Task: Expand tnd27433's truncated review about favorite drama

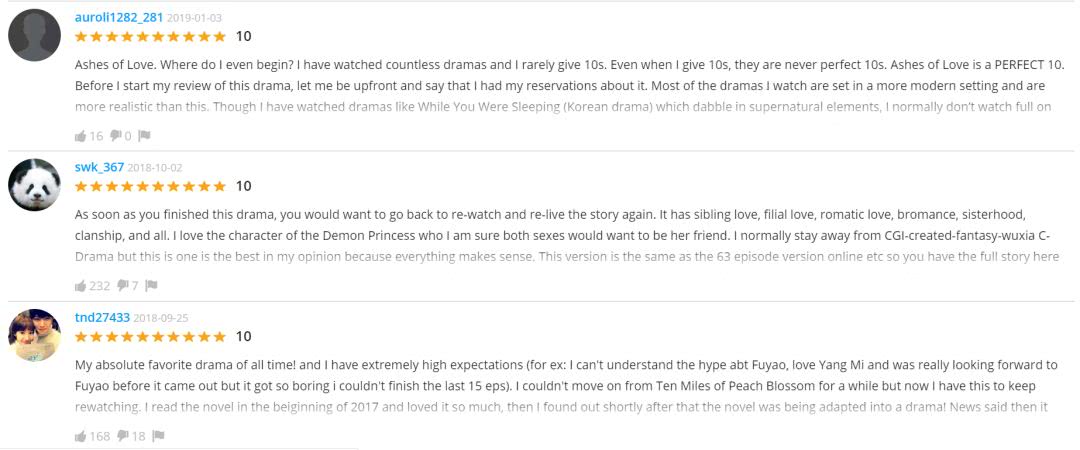Action: click(x=566, y=406)
